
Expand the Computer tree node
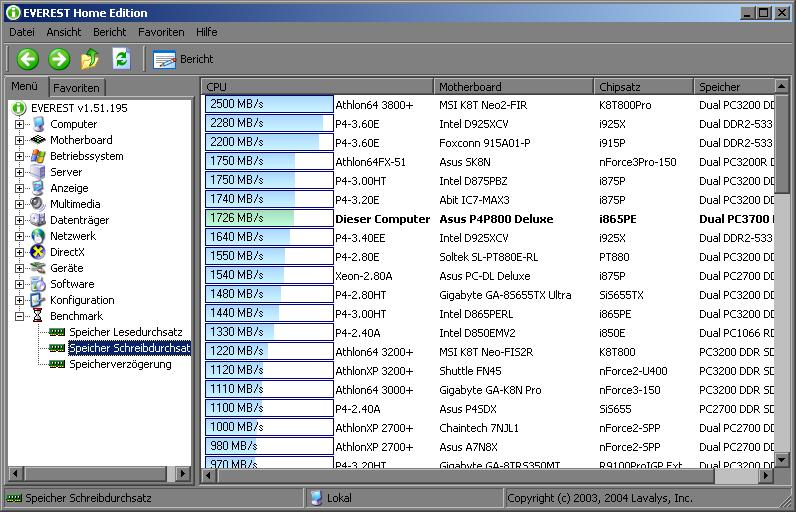19,124
